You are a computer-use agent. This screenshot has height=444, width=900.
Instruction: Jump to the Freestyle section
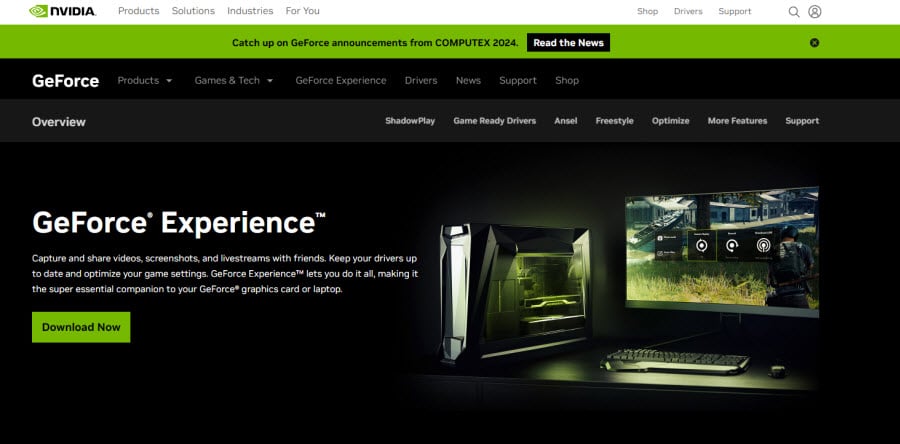pos(615,121)
